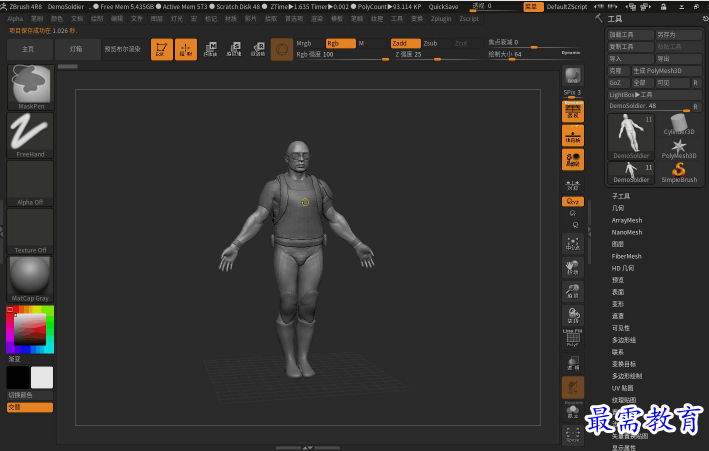
Task: Select the Cylinder3D tool
Action: coord(679,124)
